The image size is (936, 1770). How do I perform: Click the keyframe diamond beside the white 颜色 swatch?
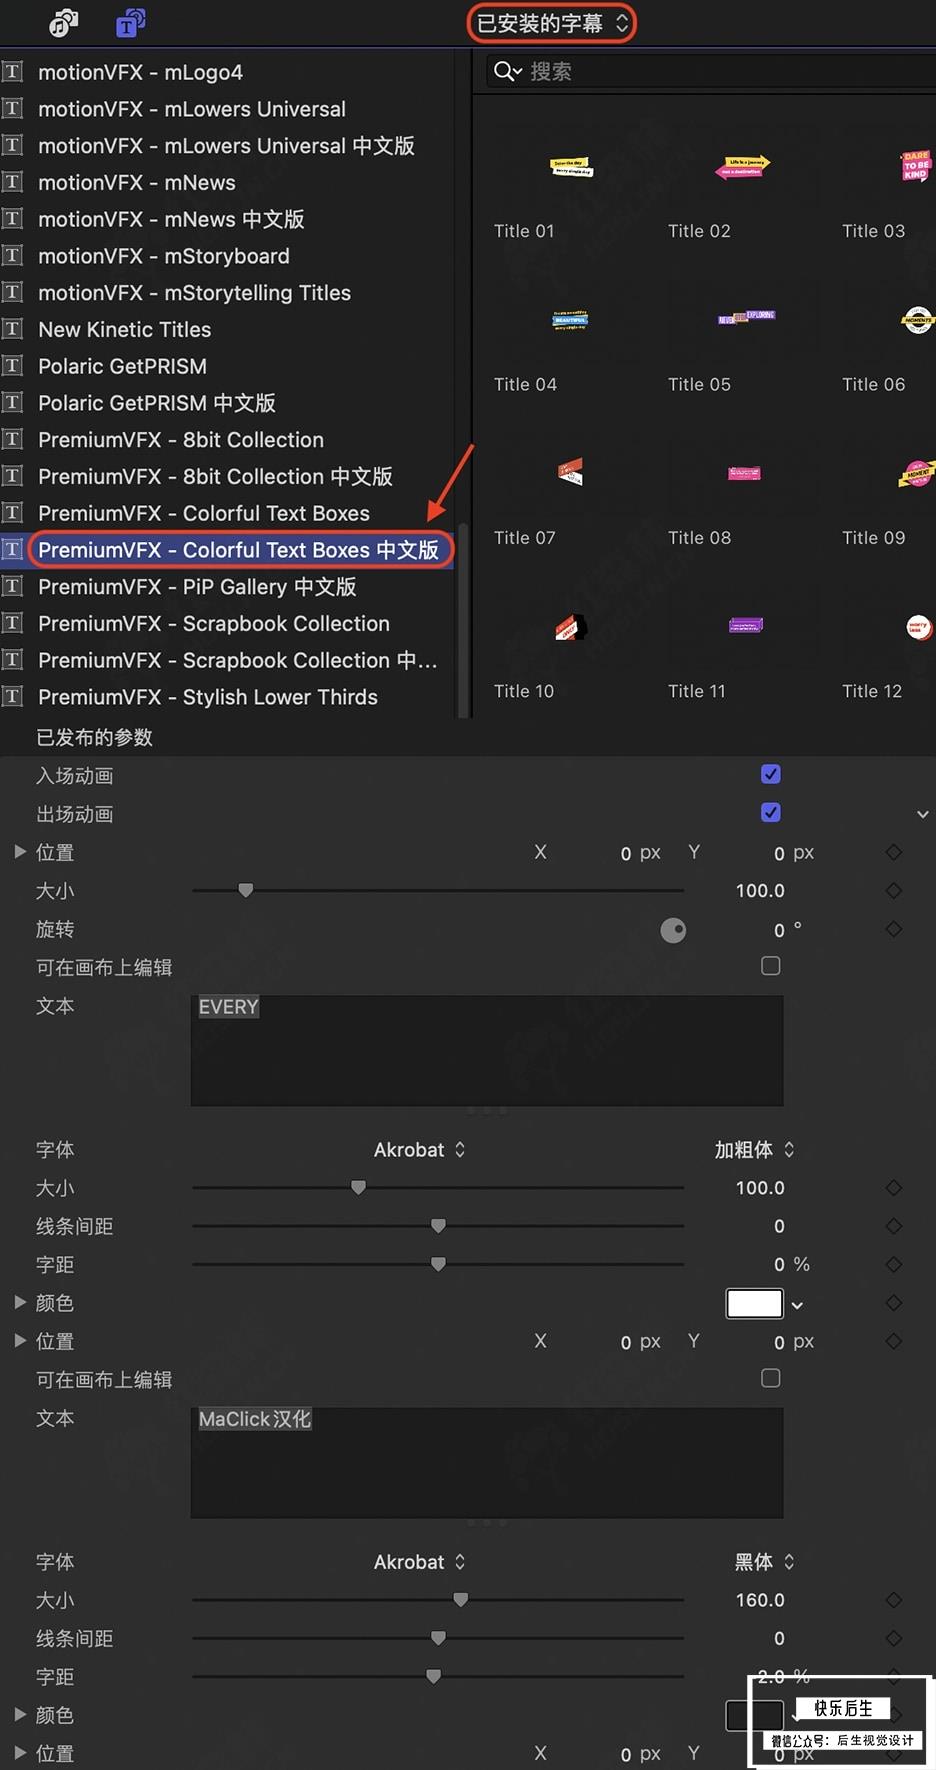click(894, 1303)
